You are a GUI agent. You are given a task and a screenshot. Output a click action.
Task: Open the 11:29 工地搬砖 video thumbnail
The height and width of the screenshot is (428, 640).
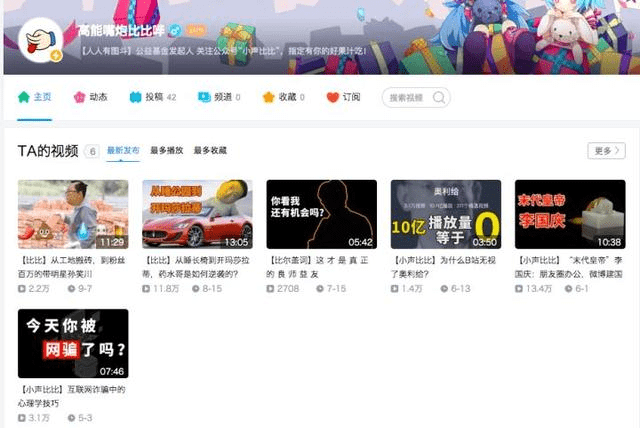pos(73,214)
